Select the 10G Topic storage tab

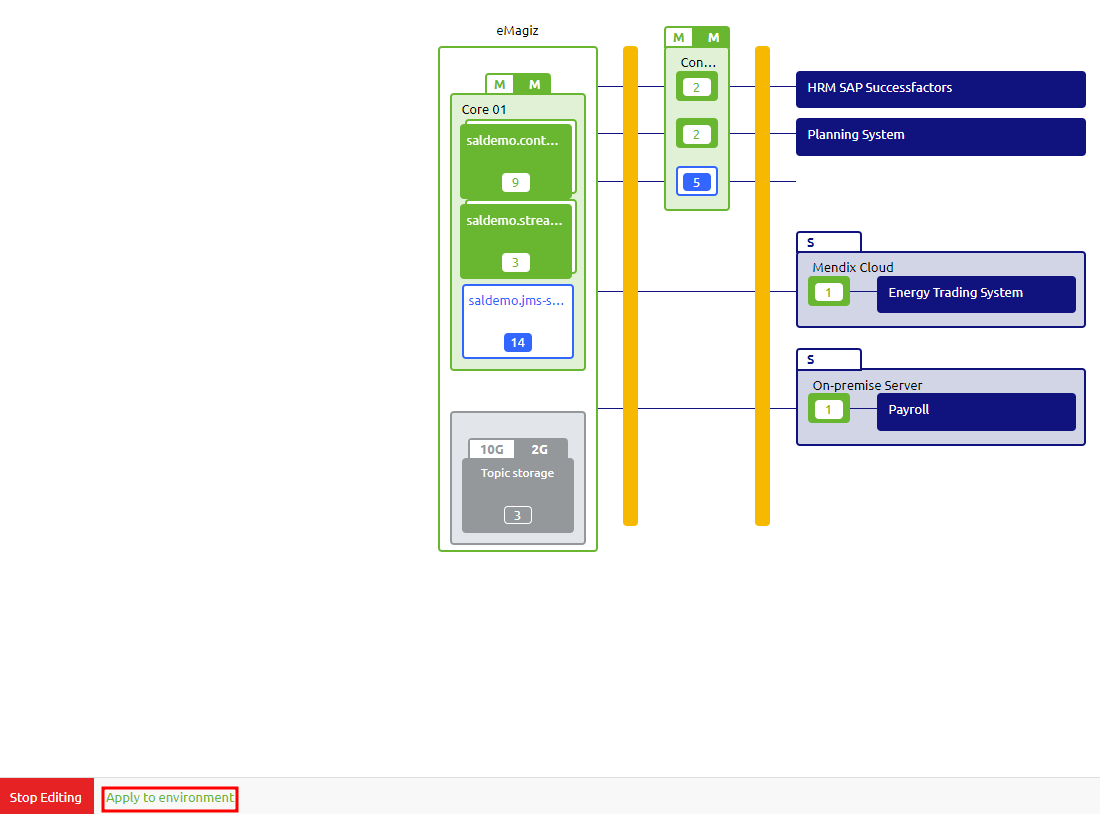(x=492, y=449)
